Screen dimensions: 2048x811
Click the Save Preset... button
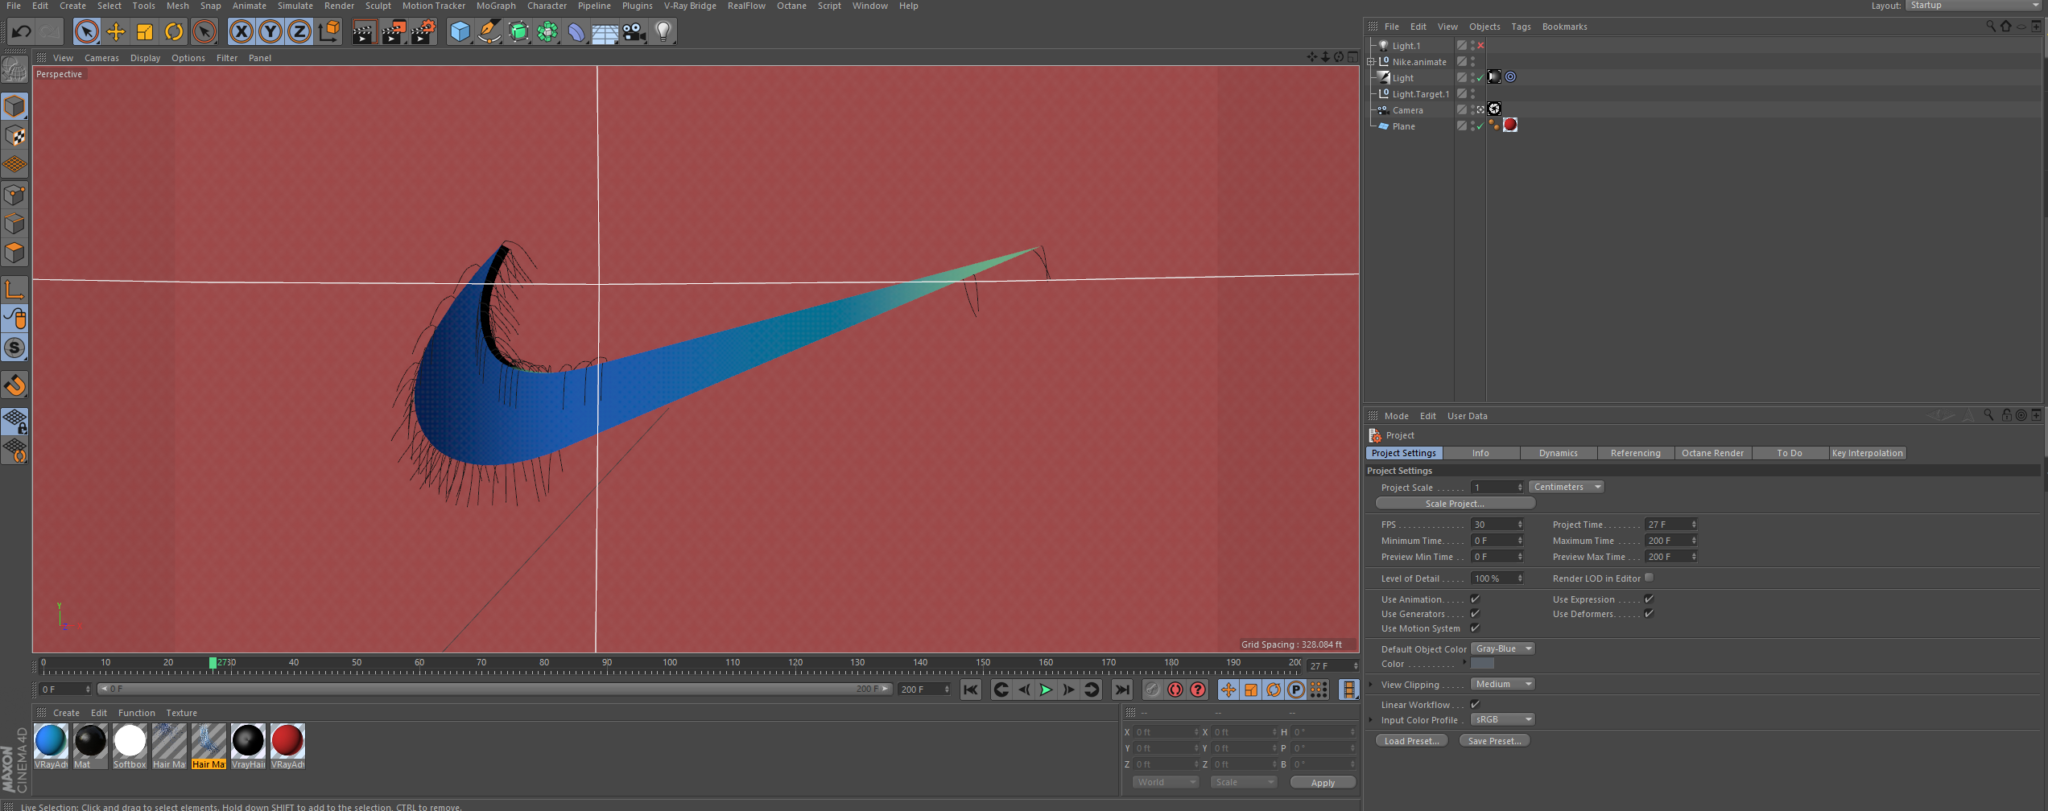tap(1494, 741)
